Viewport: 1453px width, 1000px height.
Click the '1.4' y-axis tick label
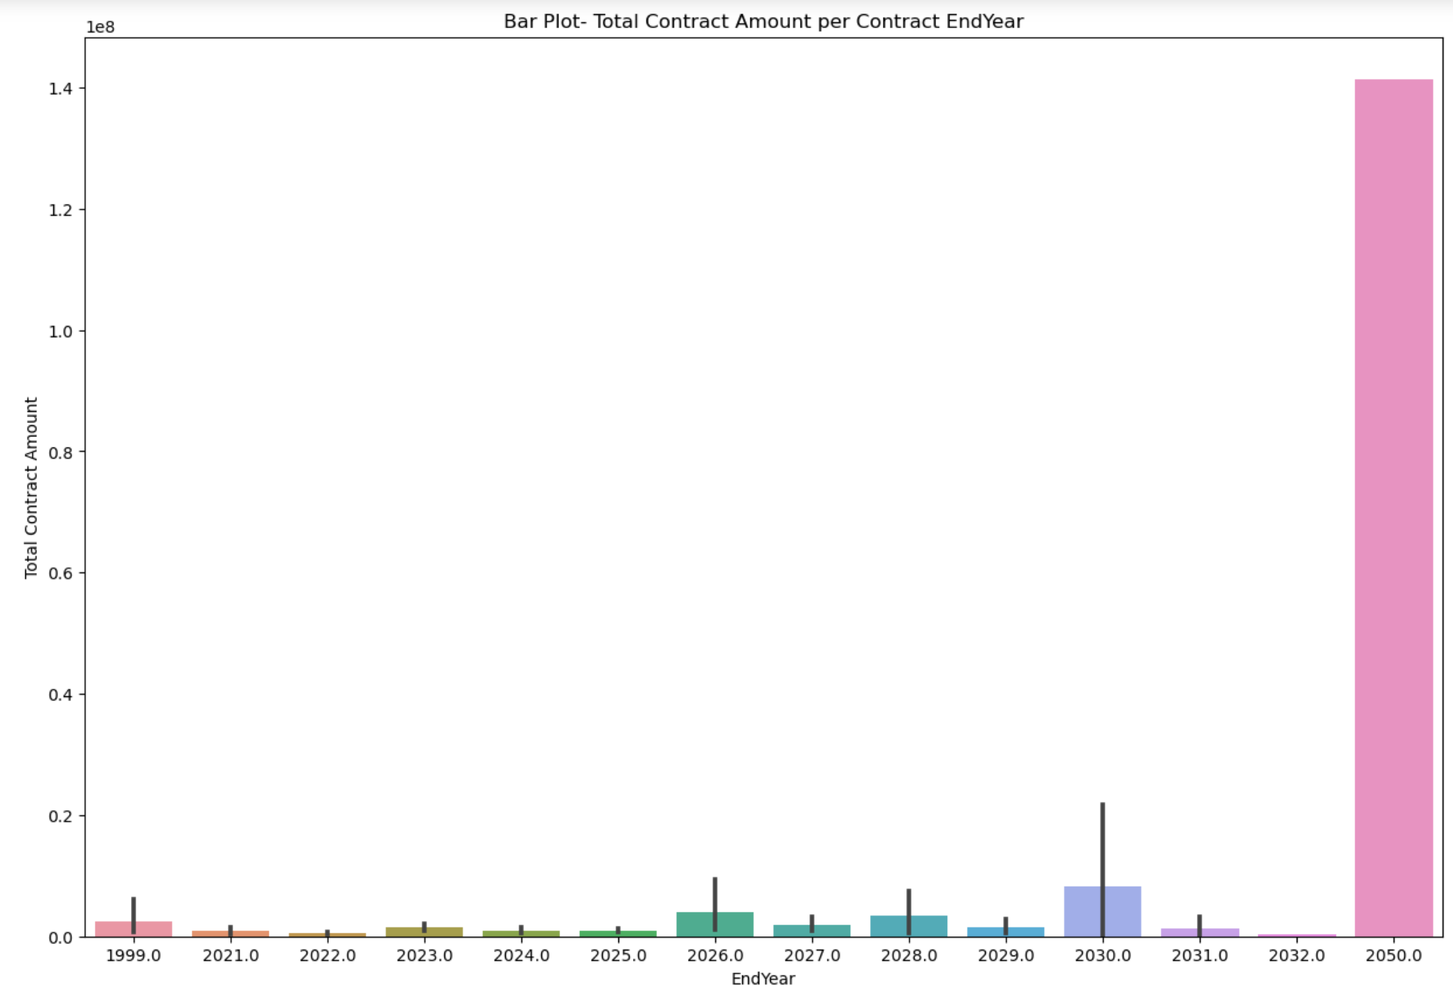click(x=60, y=89)
